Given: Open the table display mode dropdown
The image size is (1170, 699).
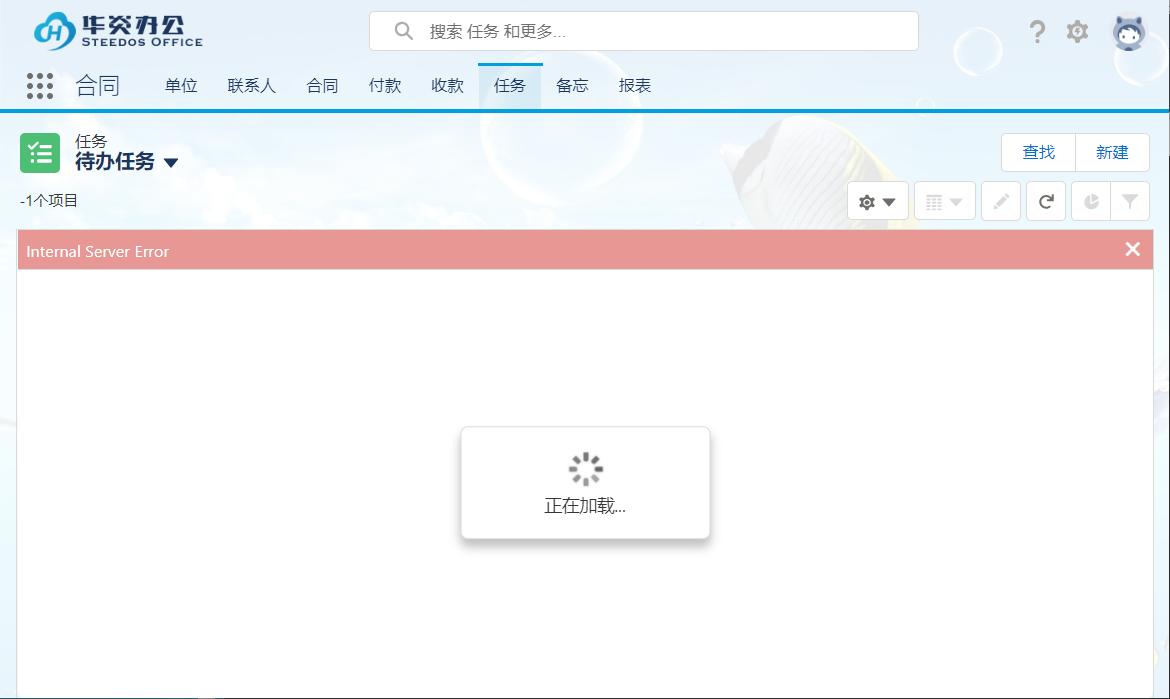Looking at the screenshot, I should (945, 201).
